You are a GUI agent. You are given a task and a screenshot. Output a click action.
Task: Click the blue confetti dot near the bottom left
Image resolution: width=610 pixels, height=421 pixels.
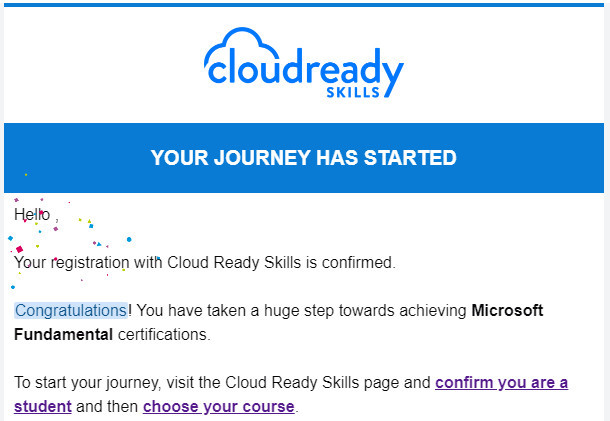pos(13,287)
